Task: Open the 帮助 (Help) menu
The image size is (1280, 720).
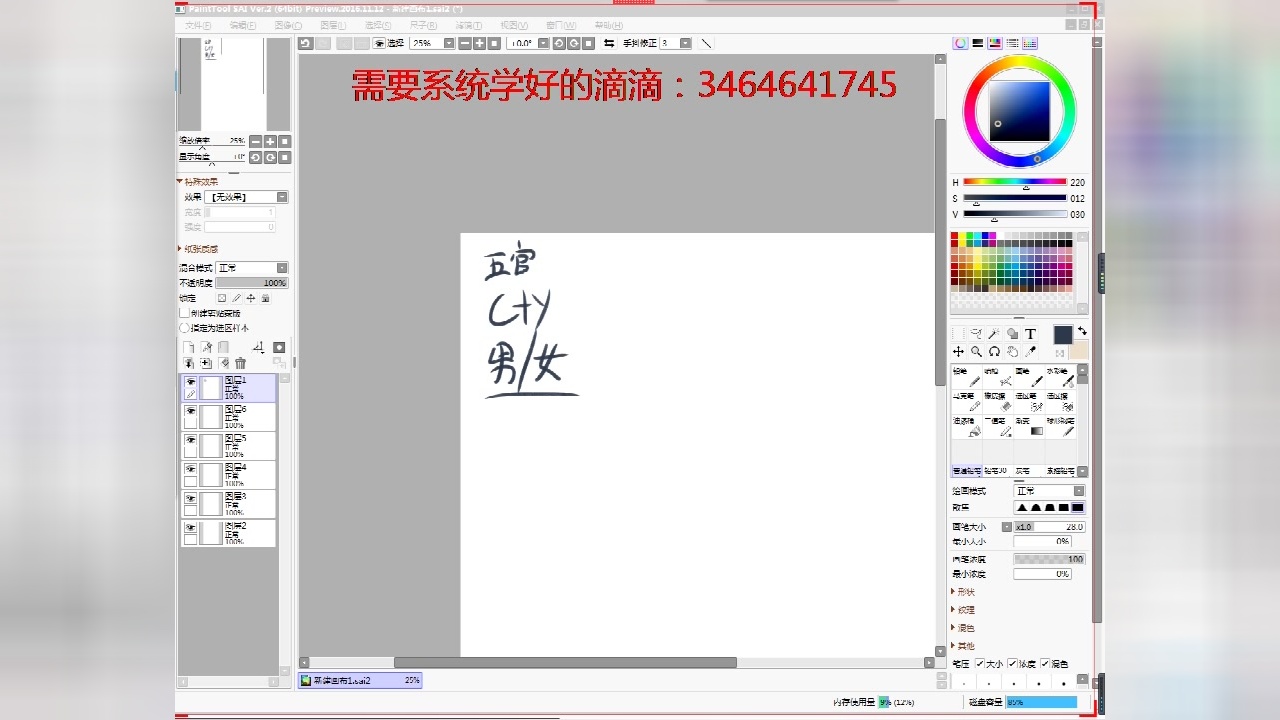Action: coord(608,25)
